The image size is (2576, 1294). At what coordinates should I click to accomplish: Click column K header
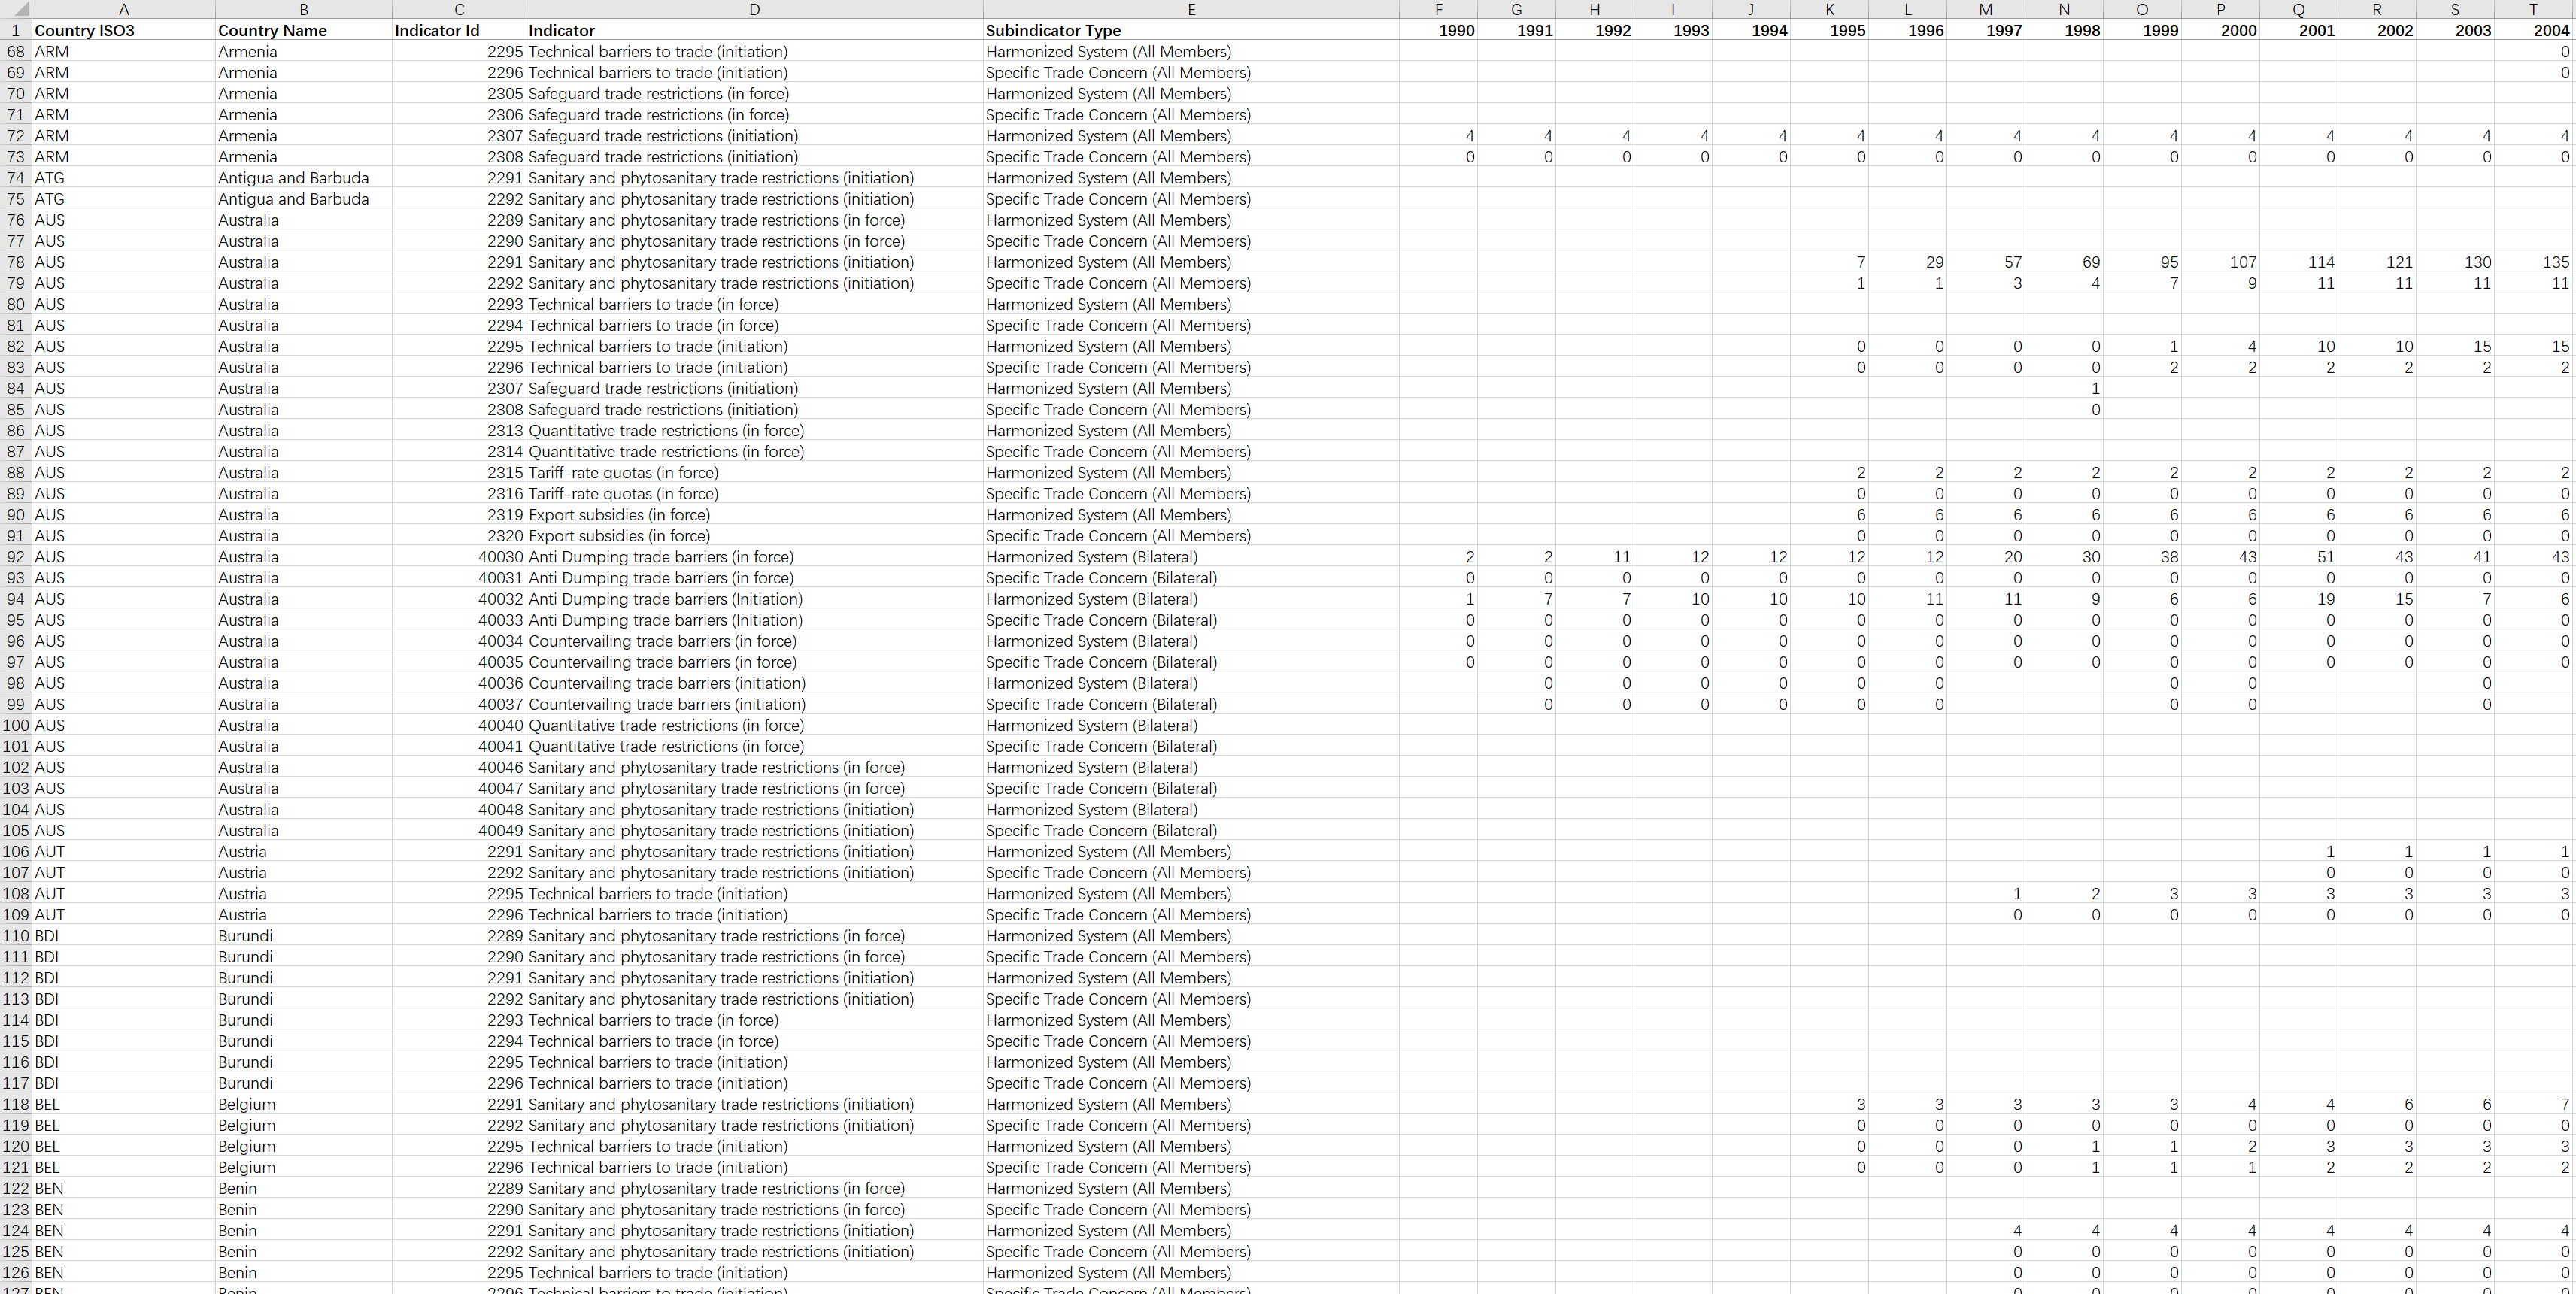pyautogui.click(x=1829, y=9)
